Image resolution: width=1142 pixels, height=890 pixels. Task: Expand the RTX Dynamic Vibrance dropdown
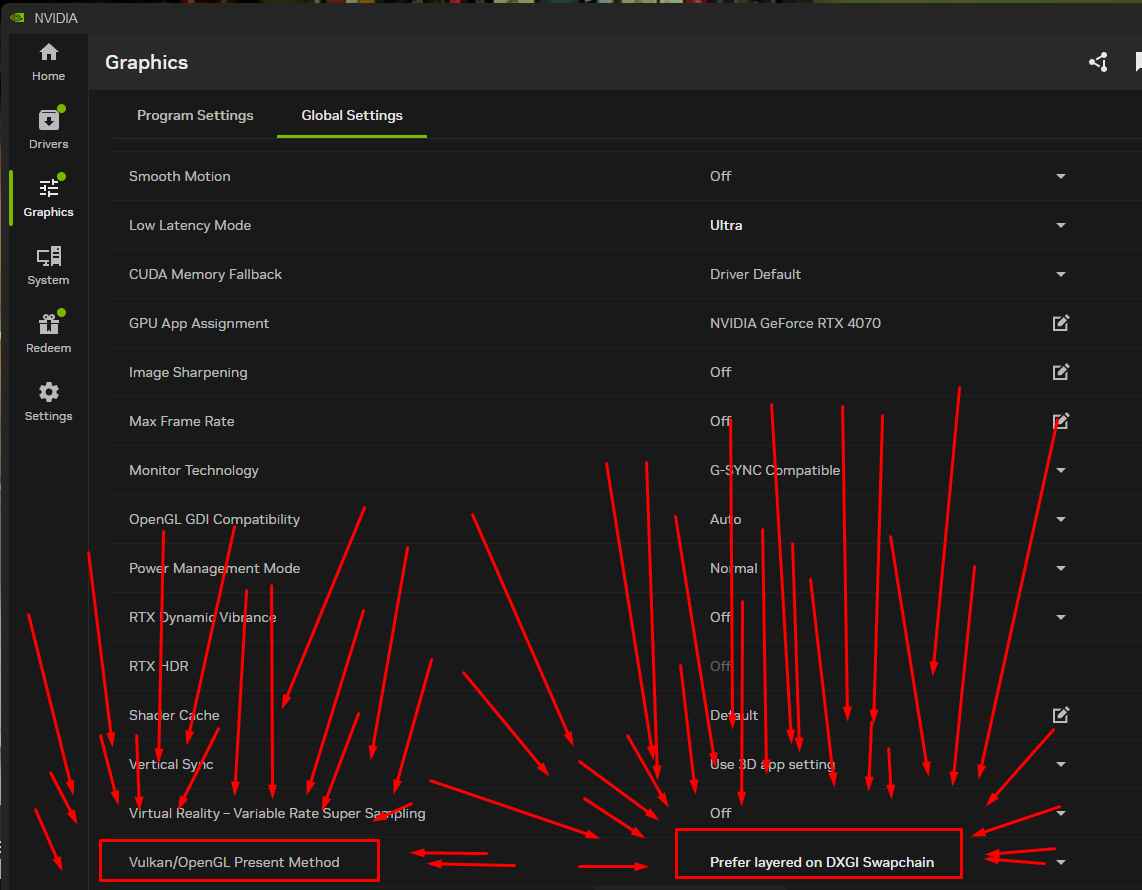pyautogui.click(x=1060, y=617)
